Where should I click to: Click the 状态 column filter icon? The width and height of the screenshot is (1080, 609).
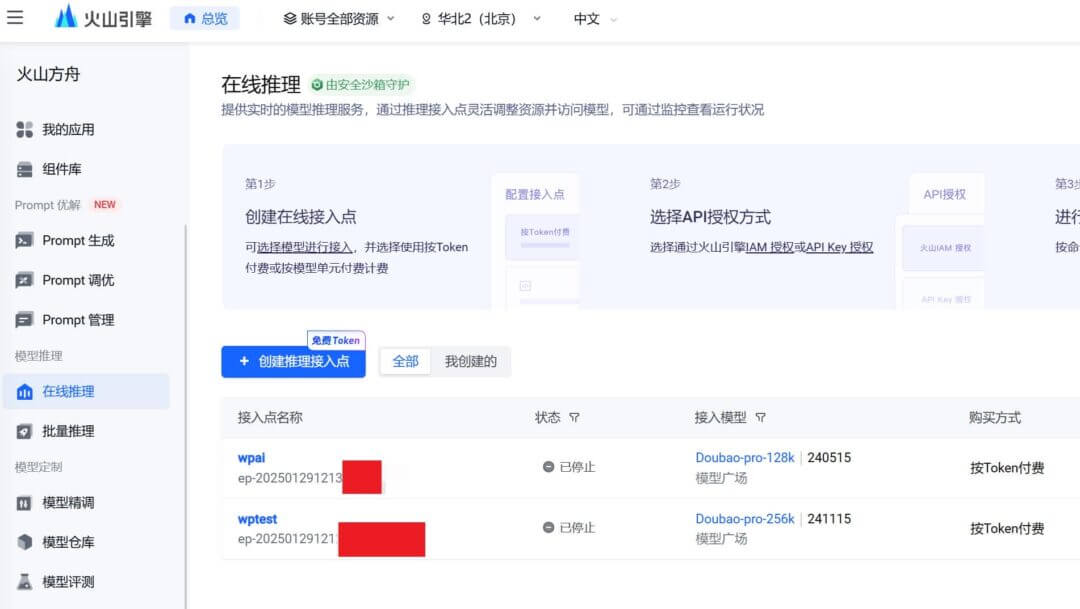point(574,418)
